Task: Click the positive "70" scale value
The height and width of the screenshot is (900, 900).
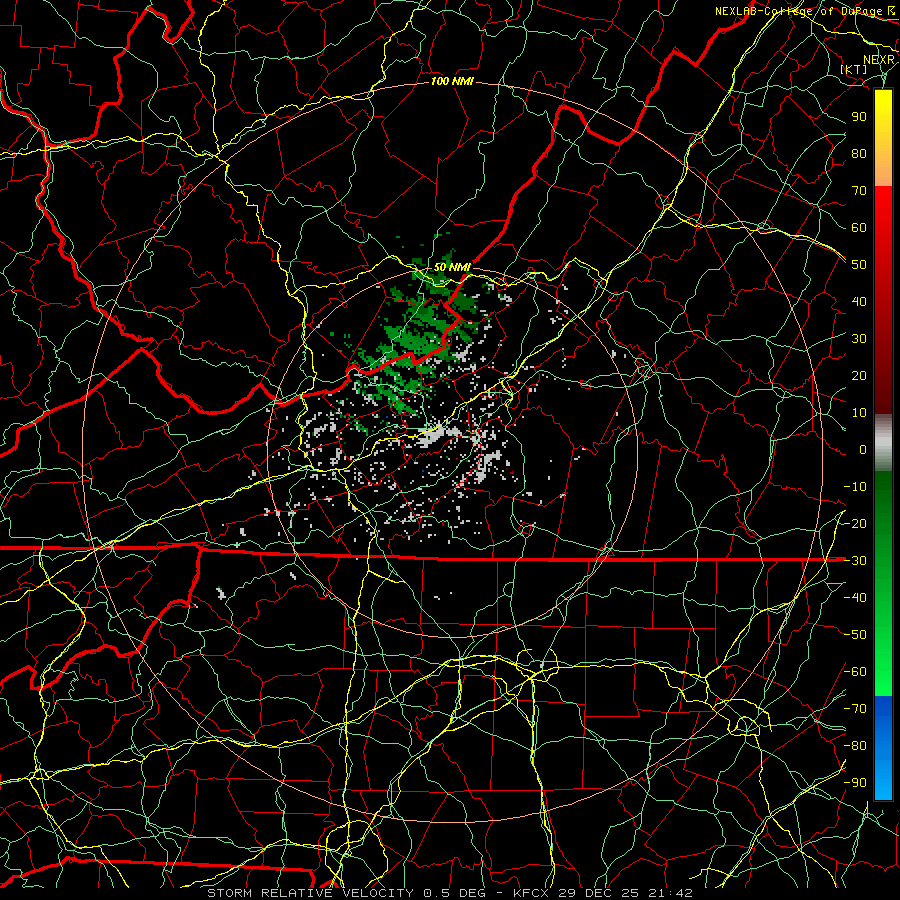Action: click(x=859, y=191)
